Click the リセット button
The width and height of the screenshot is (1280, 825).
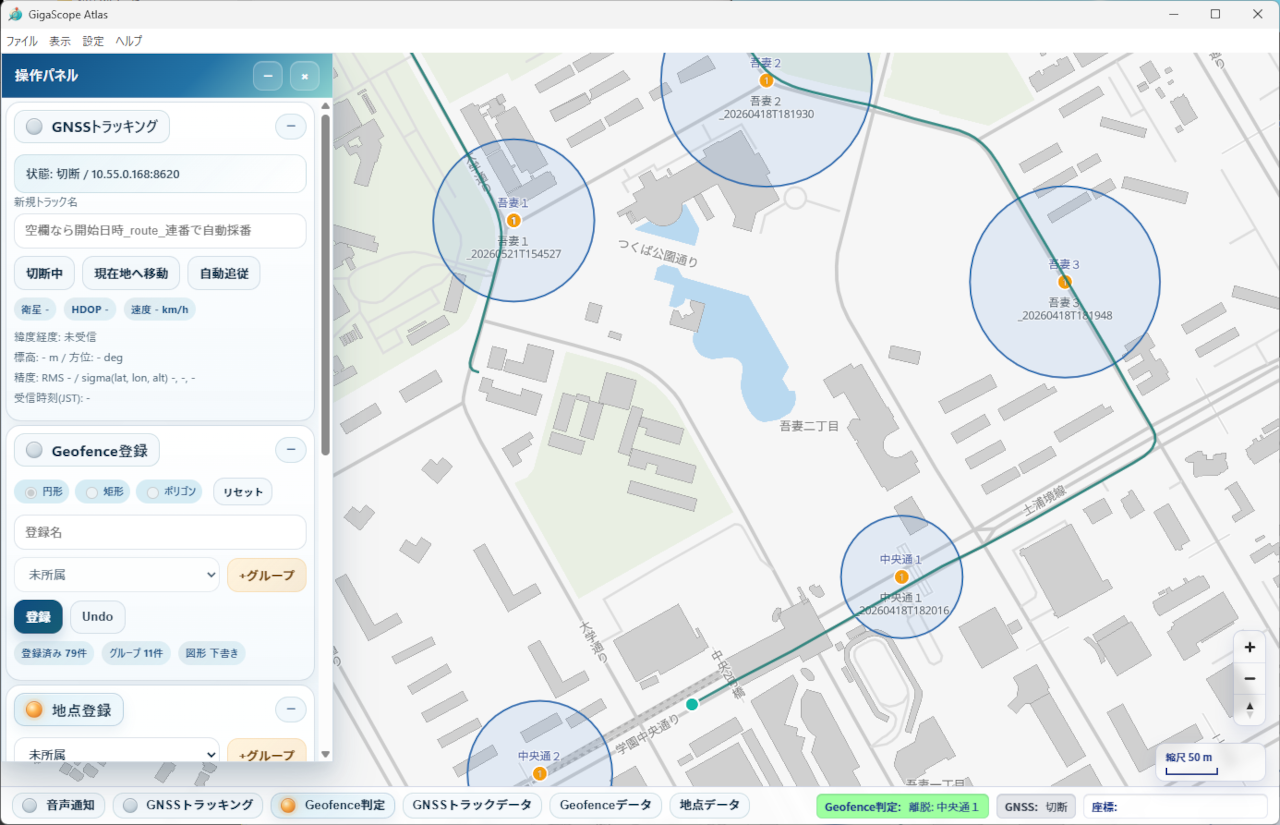(x=243, y=492)
